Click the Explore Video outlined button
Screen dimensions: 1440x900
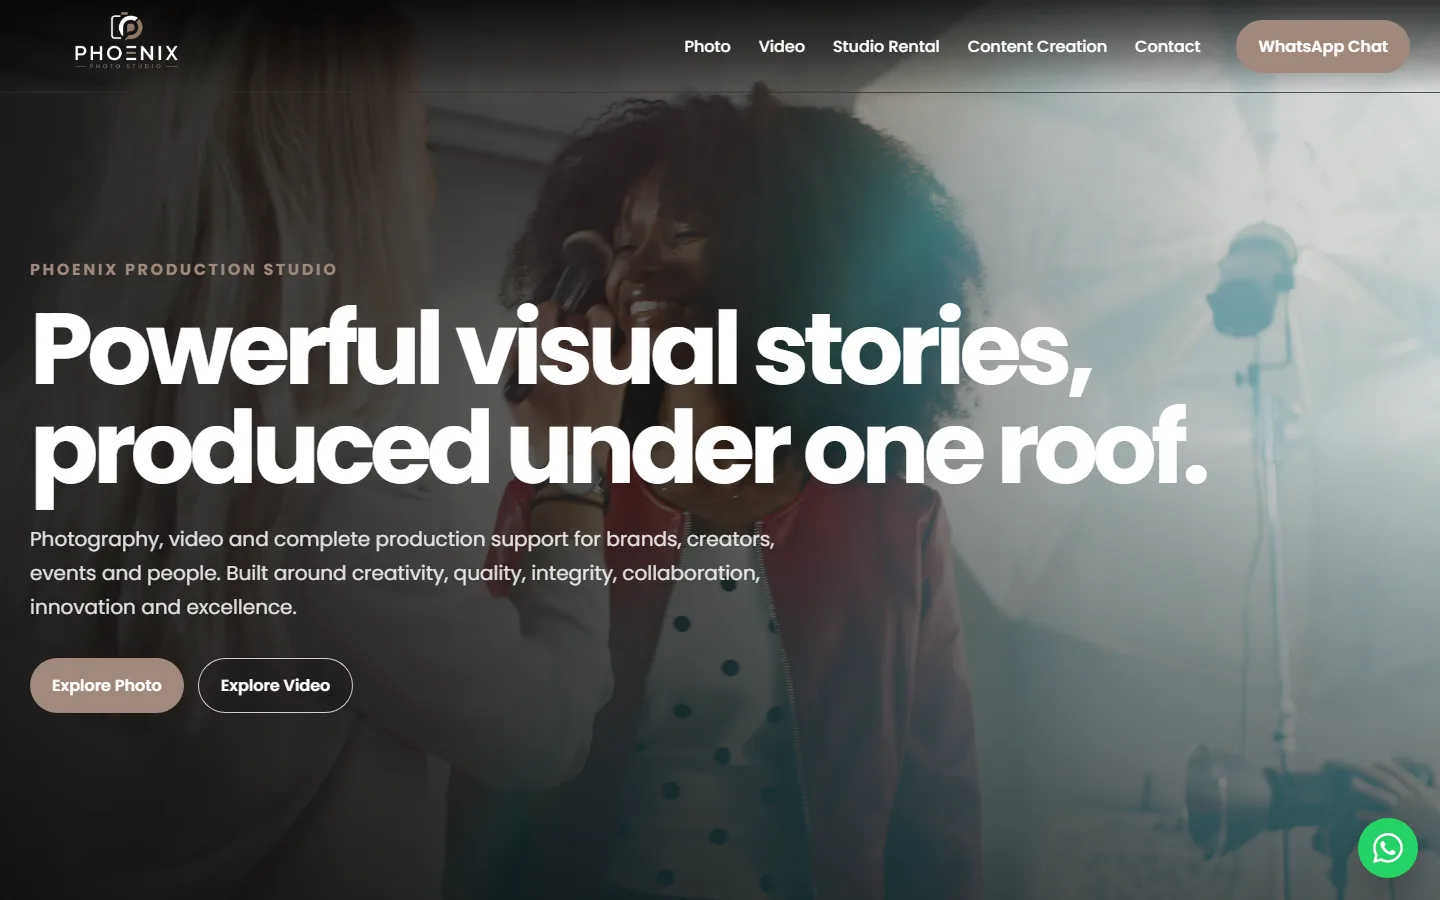pyautogui.click(x=275, y=685)
